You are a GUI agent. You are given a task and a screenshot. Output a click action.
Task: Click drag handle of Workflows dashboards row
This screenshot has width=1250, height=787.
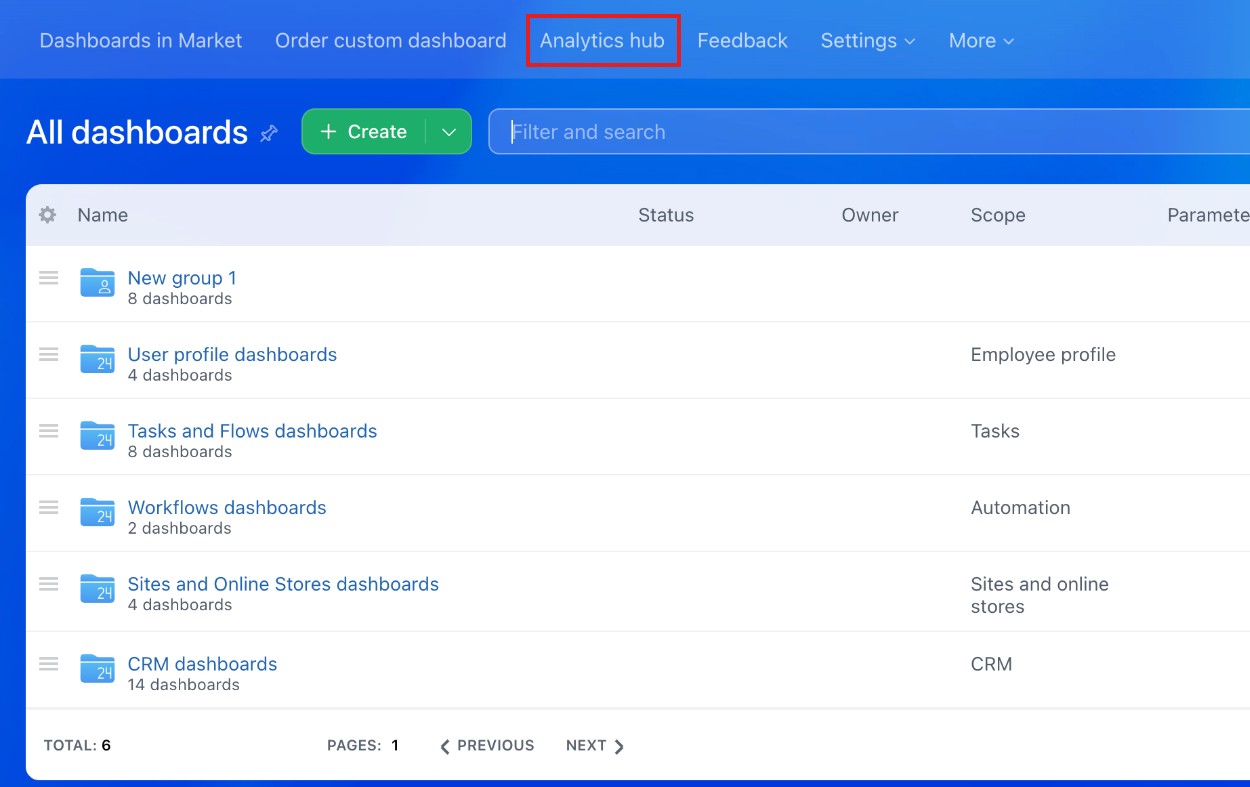48,507
